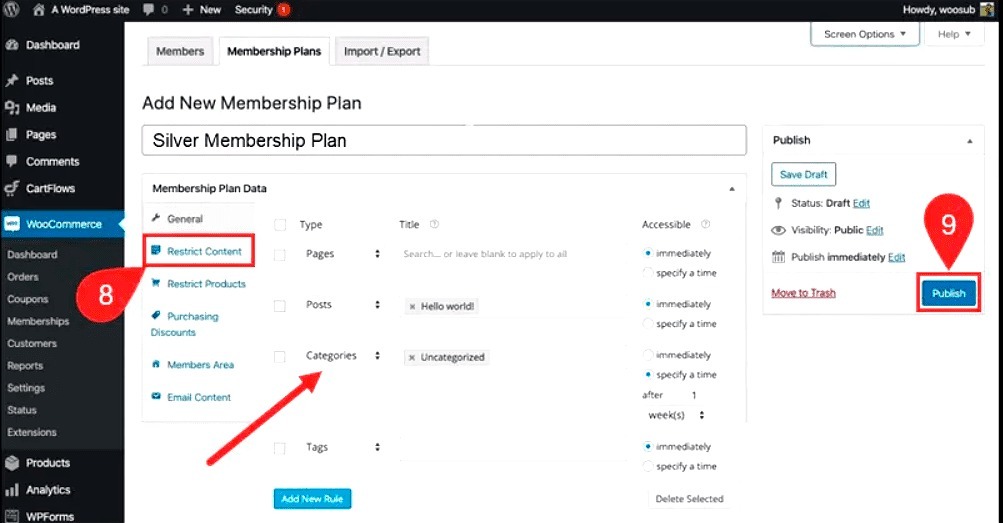
Task: Click the help icon beside Title column
Action: (x=434, y=224)
